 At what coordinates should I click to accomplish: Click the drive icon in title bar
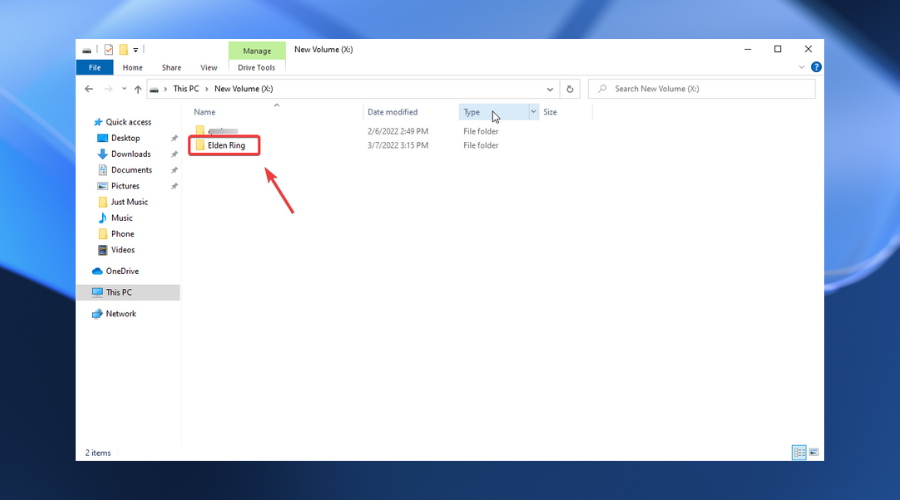pyautogui.click(x=87, y=51)
